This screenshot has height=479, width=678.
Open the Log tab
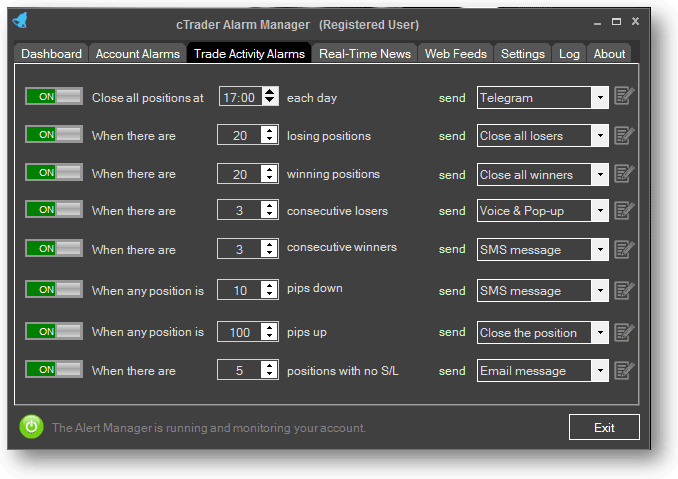click(569, 54)
